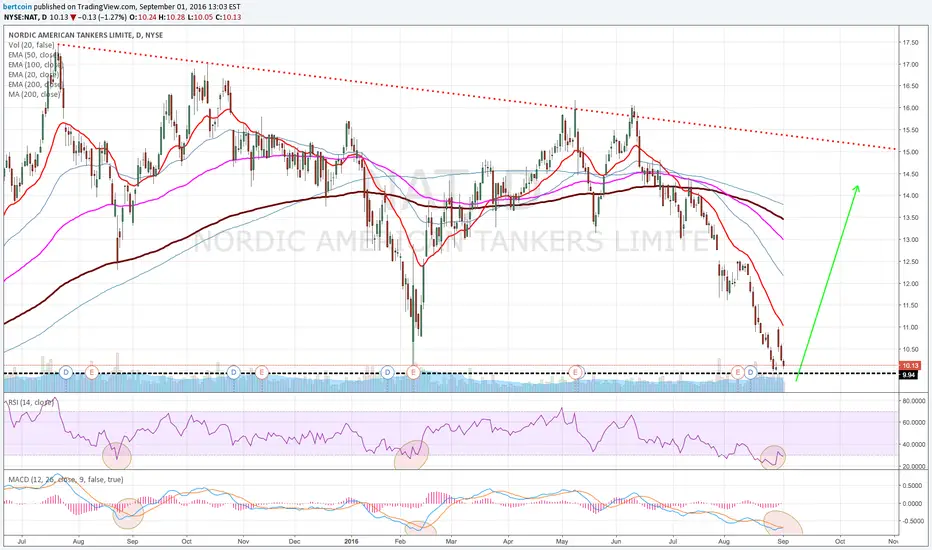The image size is (932, 550).
Task: Click the 14.00 price axis label
Action: click(x=911, y=196)
